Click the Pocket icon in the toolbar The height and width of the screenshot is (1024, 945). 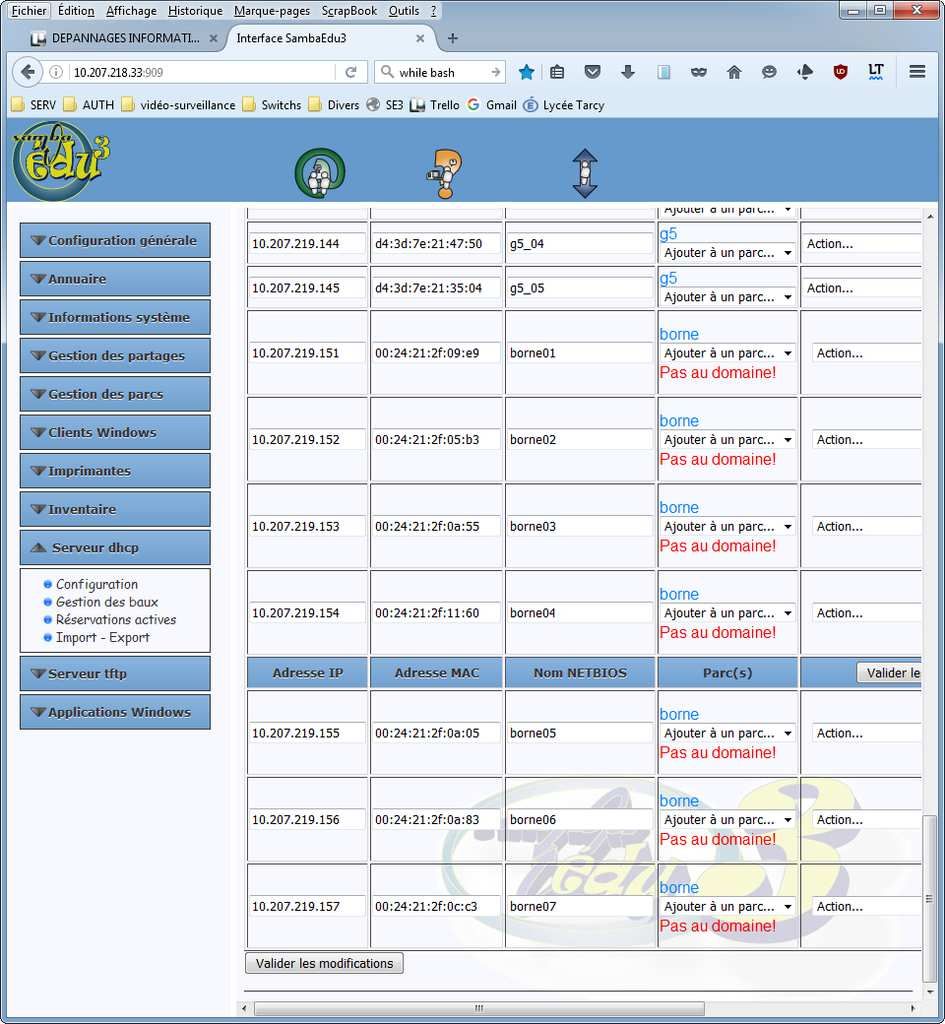[x=592, y=72]
